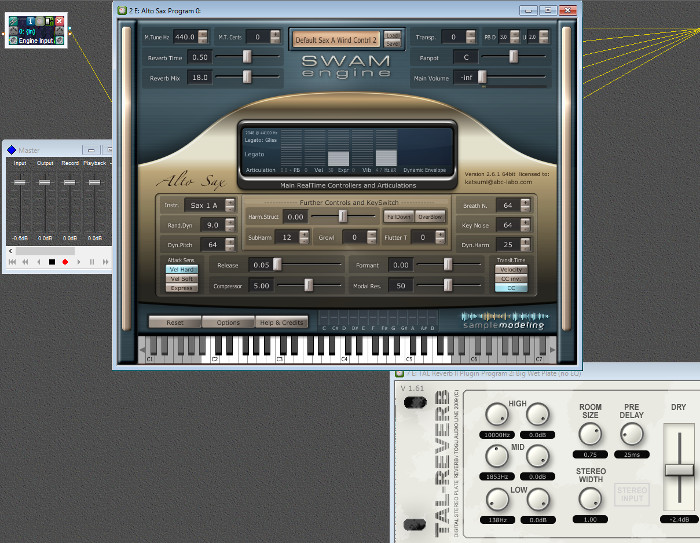Click the Transp. stepper arrows
700x543 pixels.
471,37
